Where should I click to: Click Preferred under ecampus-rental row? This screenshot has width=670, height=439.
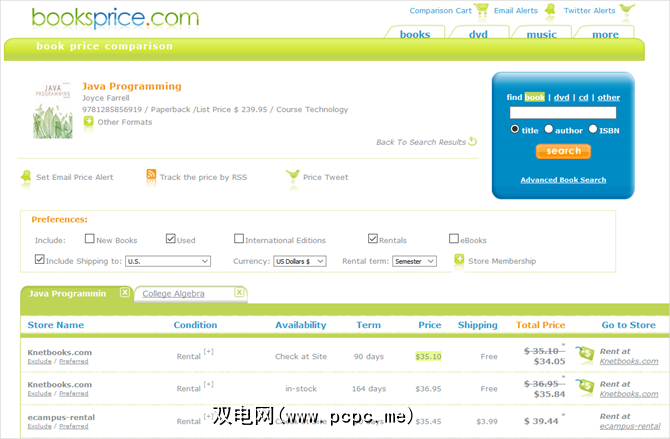(73, 426)
